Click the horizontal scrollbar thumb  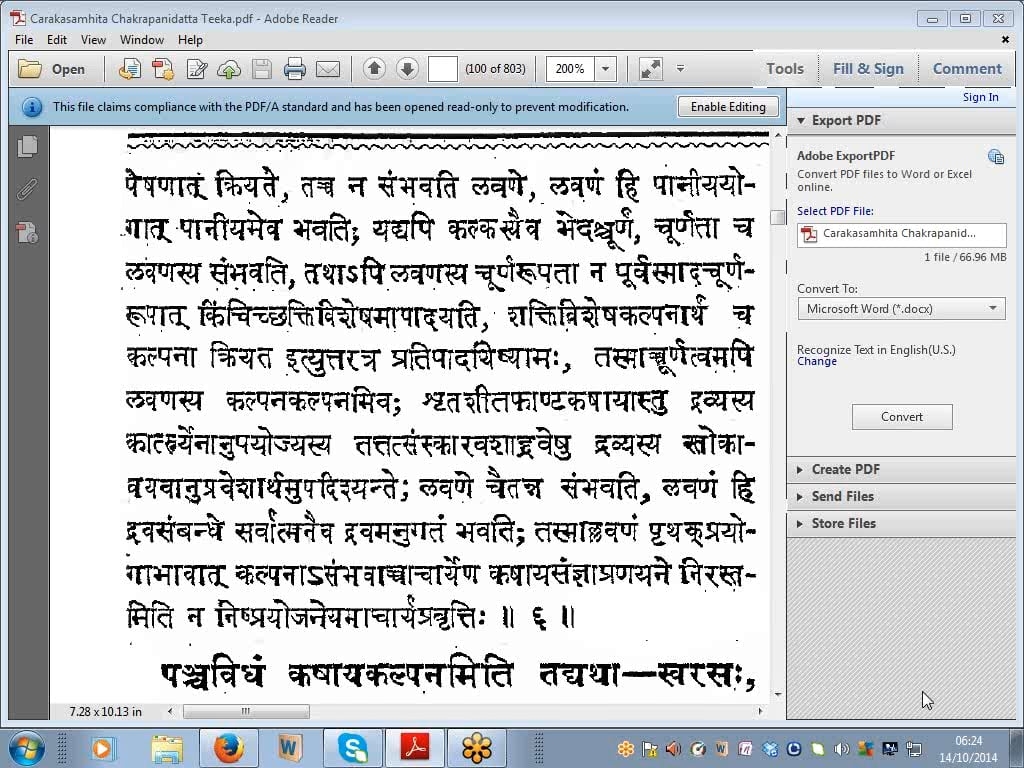245,712
